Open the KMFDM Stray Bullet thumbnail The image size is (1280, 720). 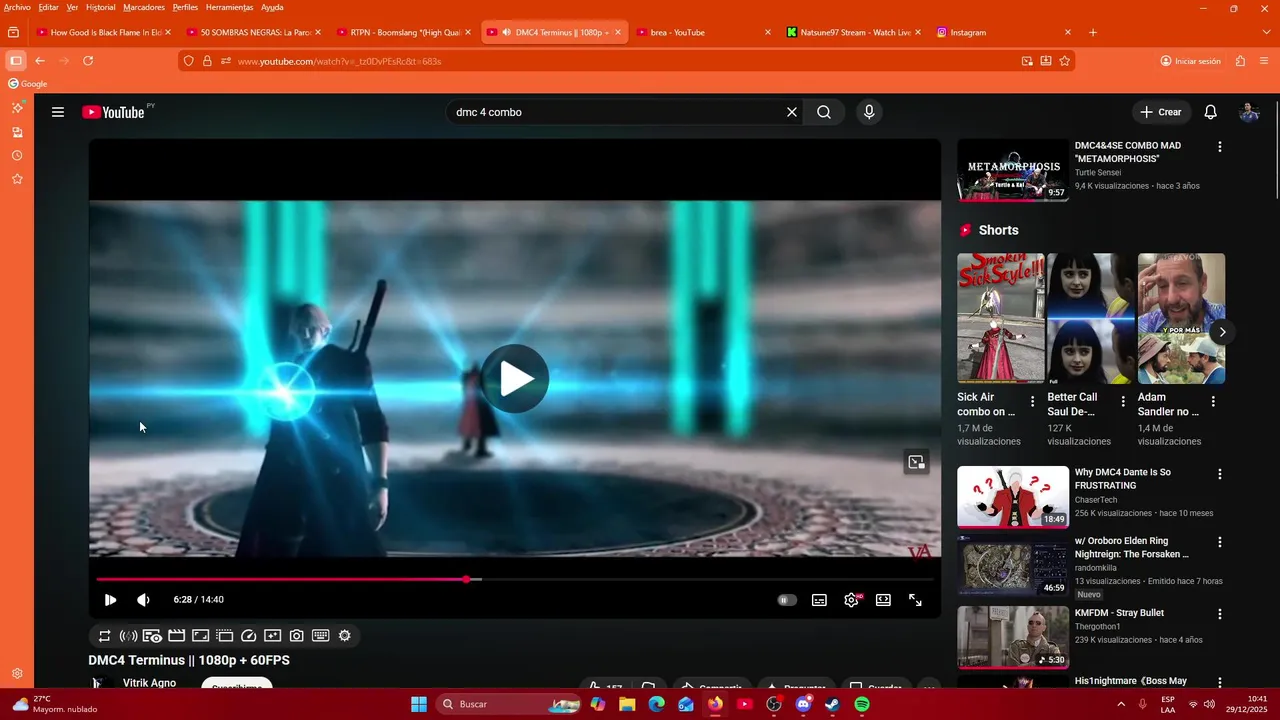coord(1013,637)
